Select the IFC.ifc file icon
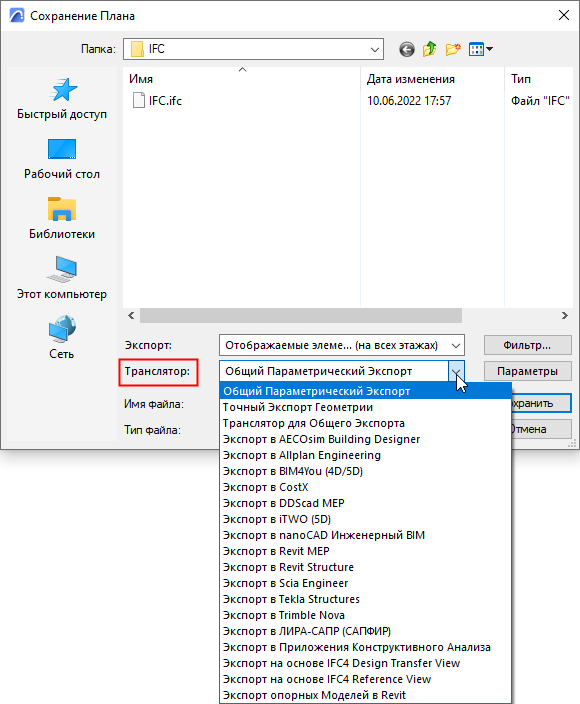This screenshot has height=704, width=580. (x=139, y=101)
